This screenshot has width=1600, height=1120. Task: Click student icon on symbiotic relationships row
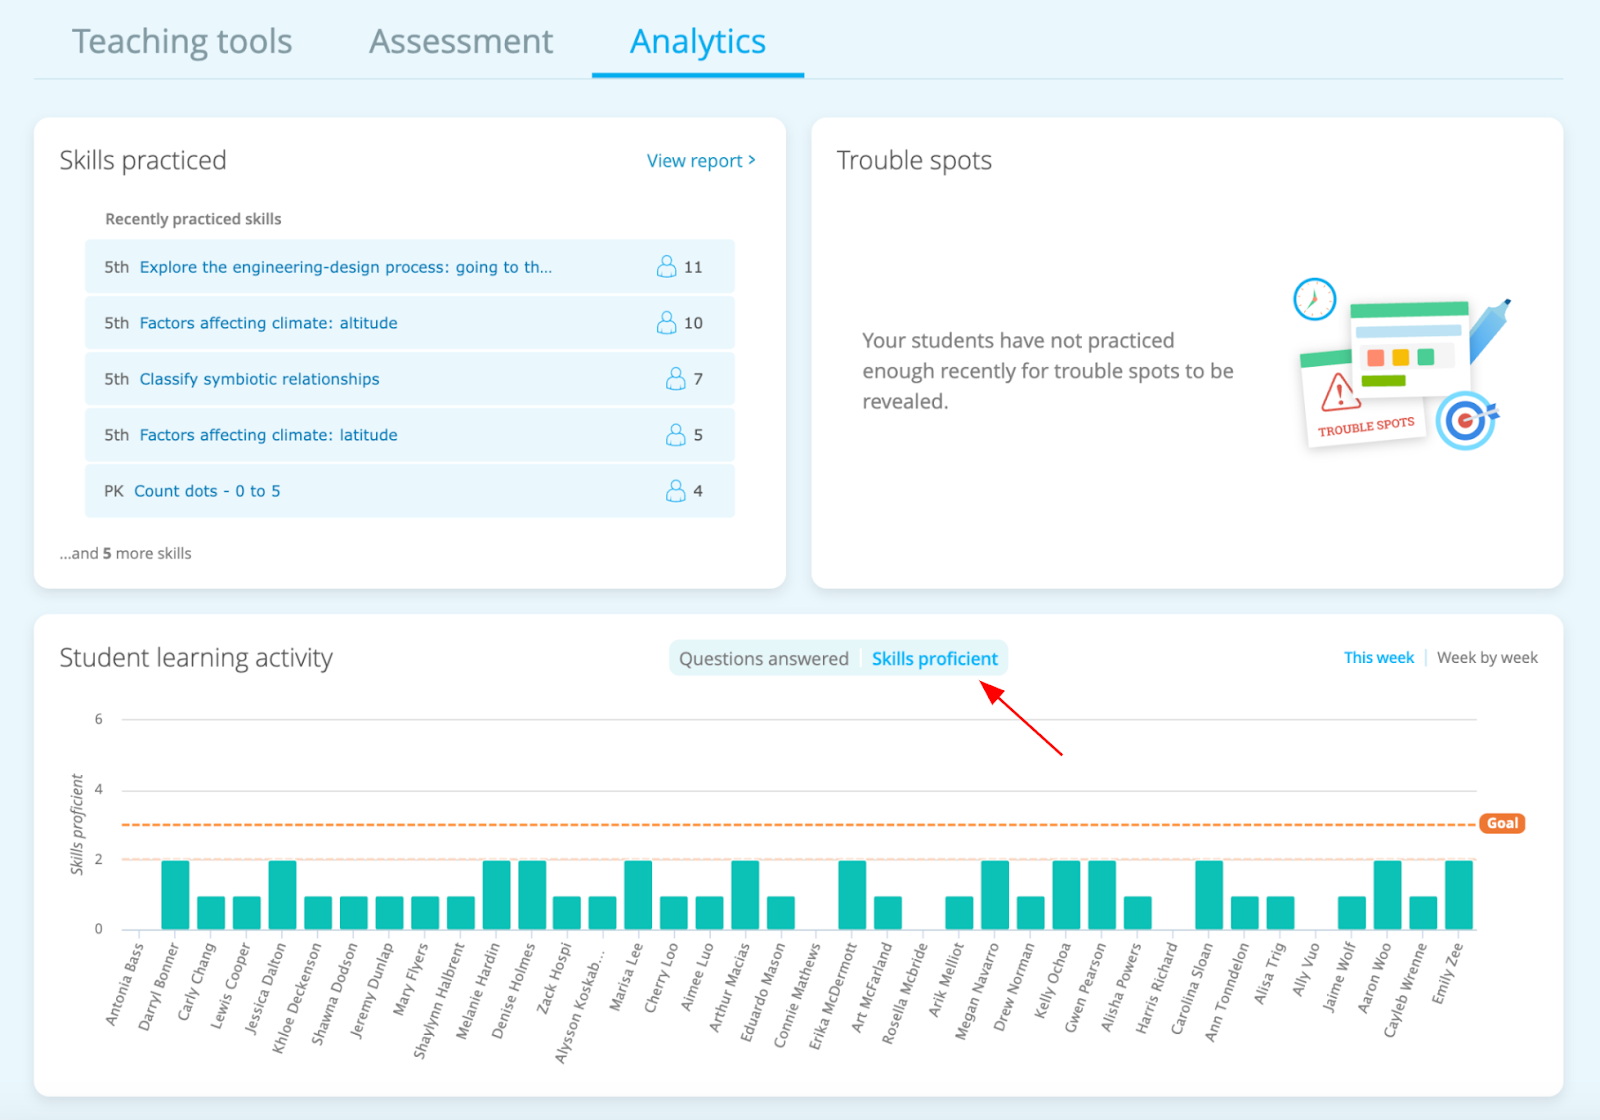[x=676, y=378]
